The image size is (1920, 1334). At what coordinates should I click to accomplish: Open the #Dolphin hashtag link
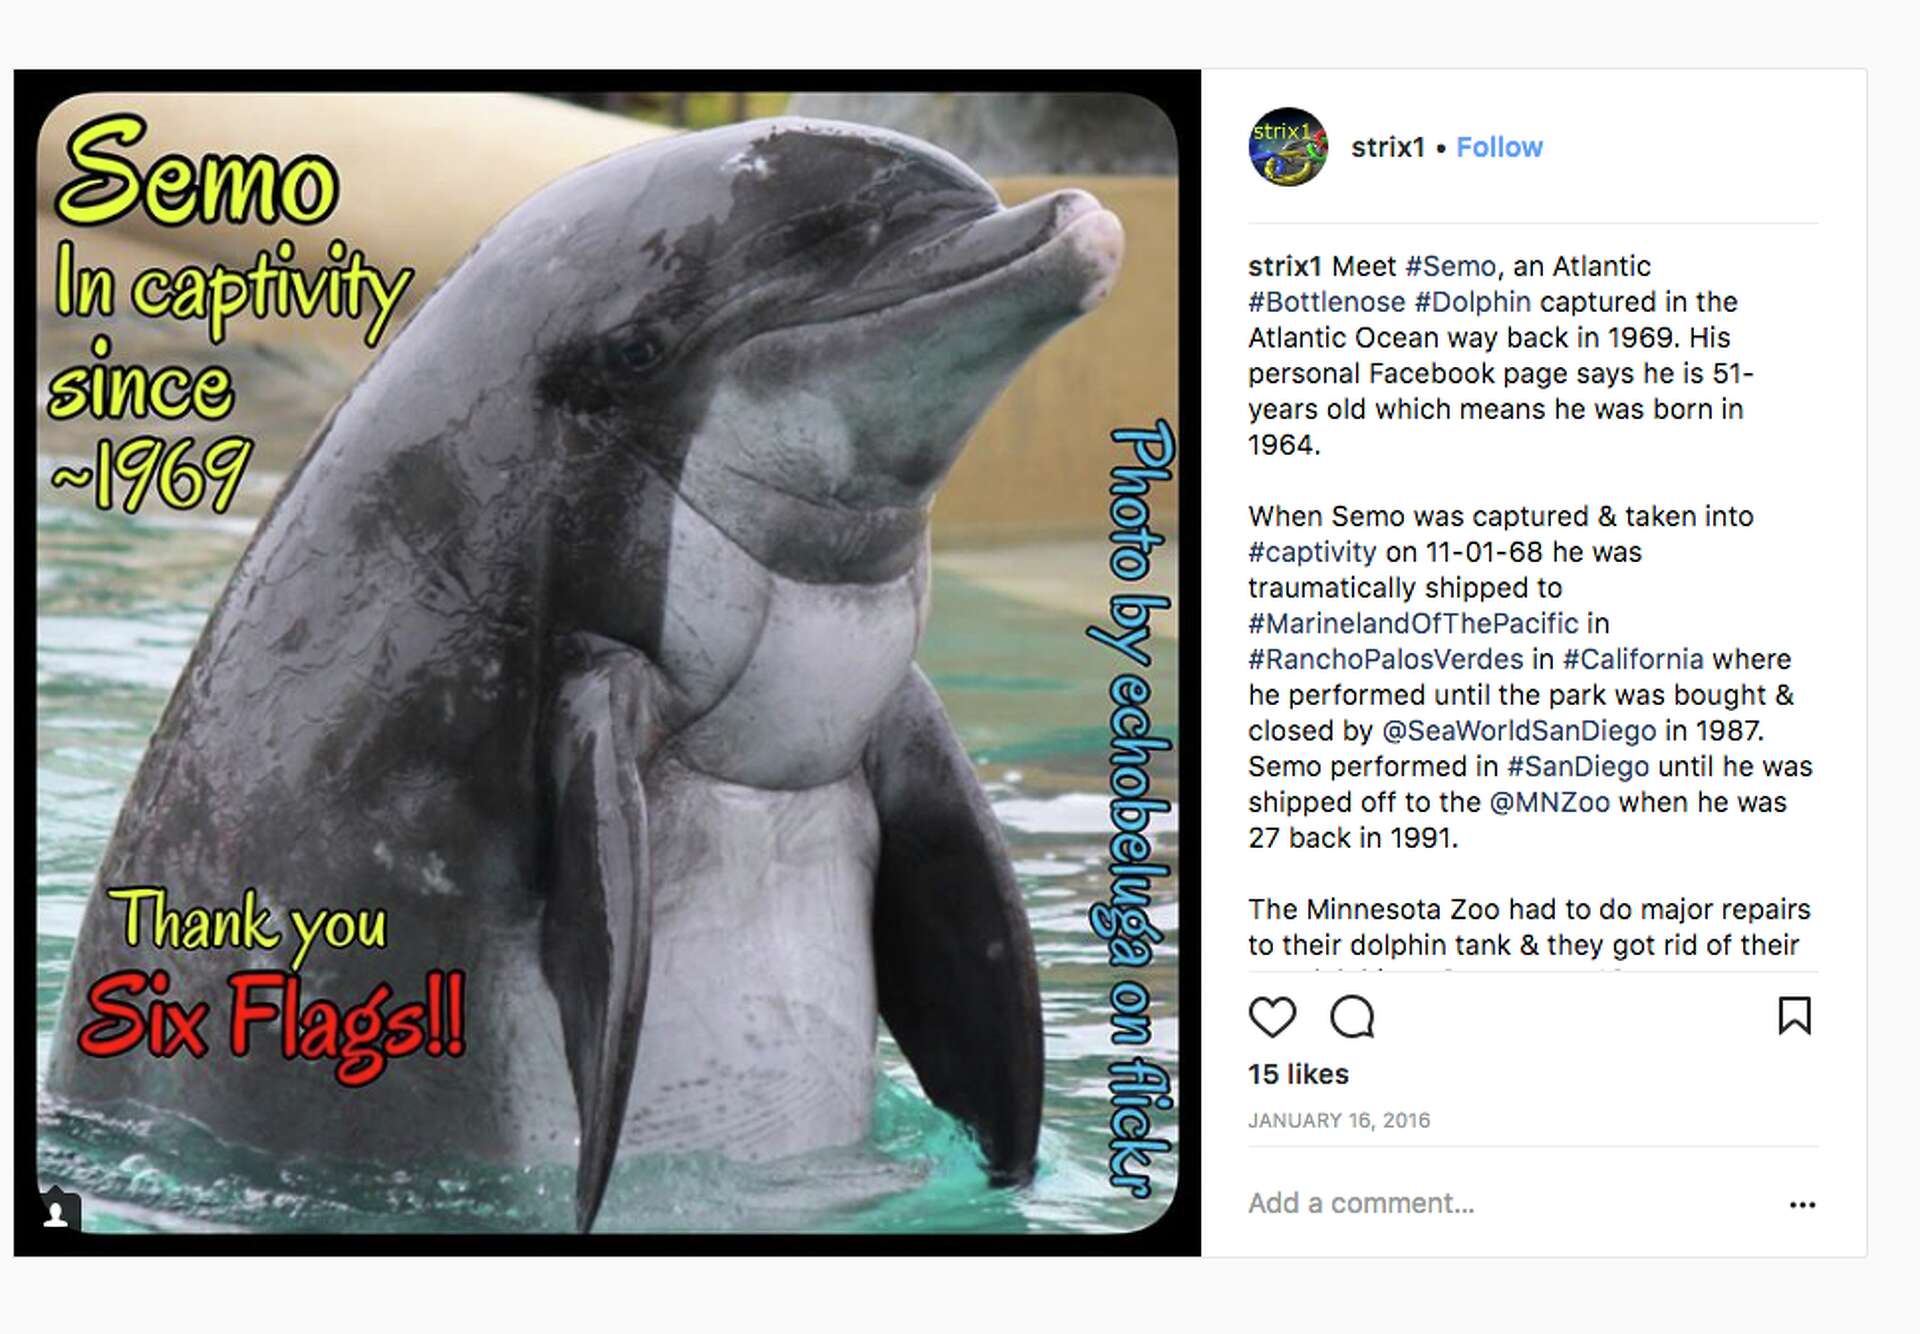tap(1472, 302)
